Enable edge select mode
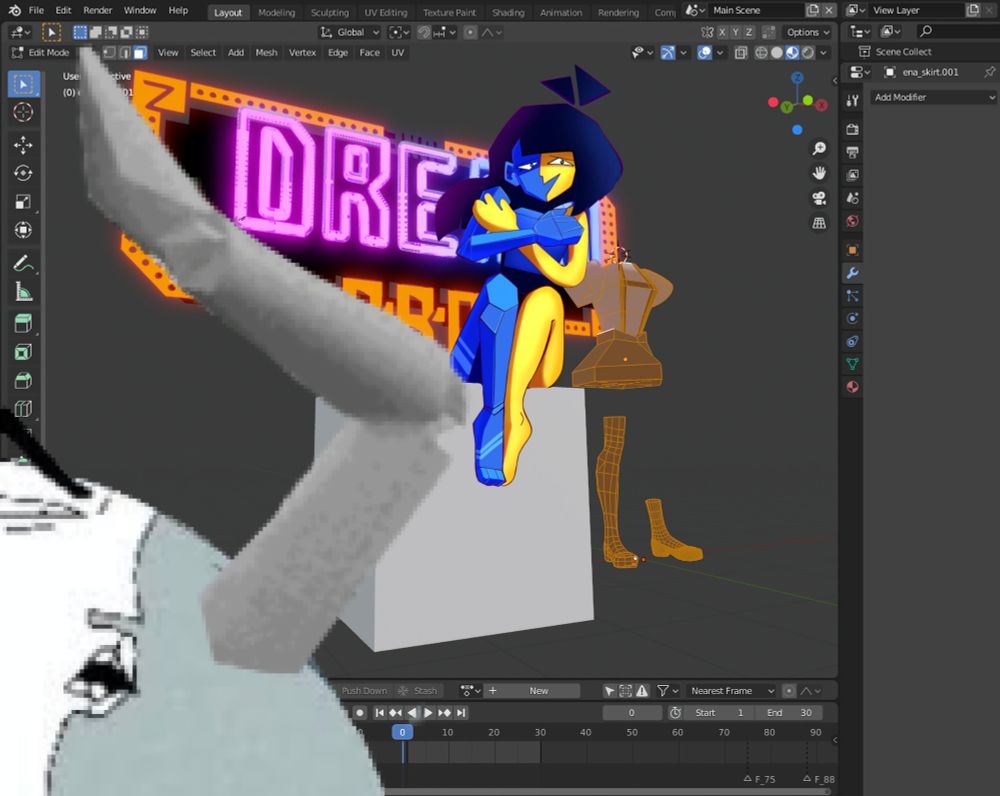1000x796 pixels. click(125, 52)
